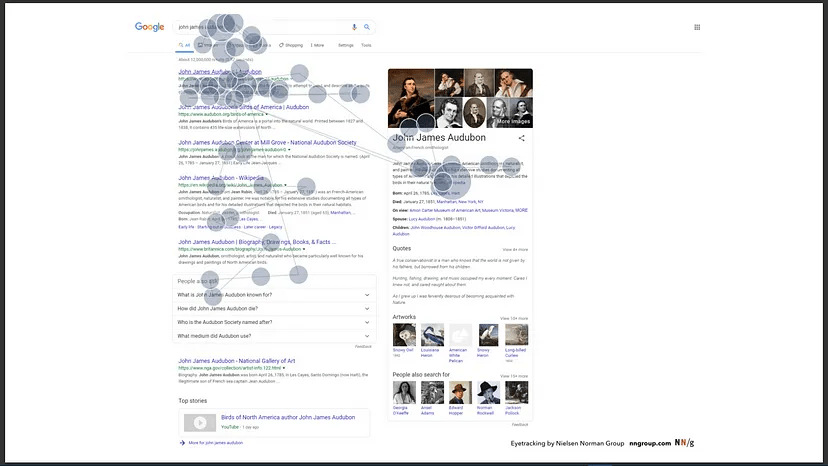The image size is (828, 466).
Task: Click Legacy under the Wikipedia result
Action: pos(276,227)
